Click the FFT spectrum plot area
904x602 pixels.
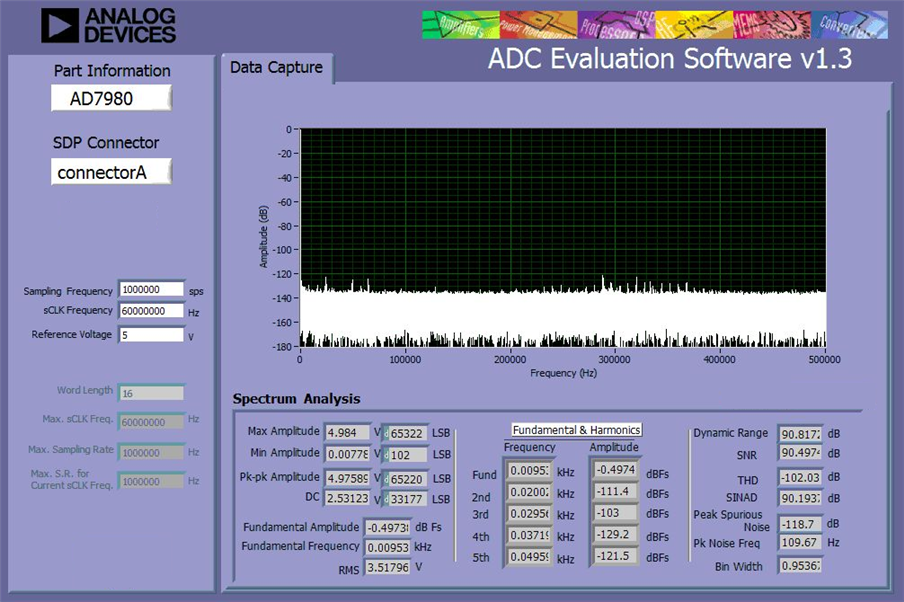[563, 238]
